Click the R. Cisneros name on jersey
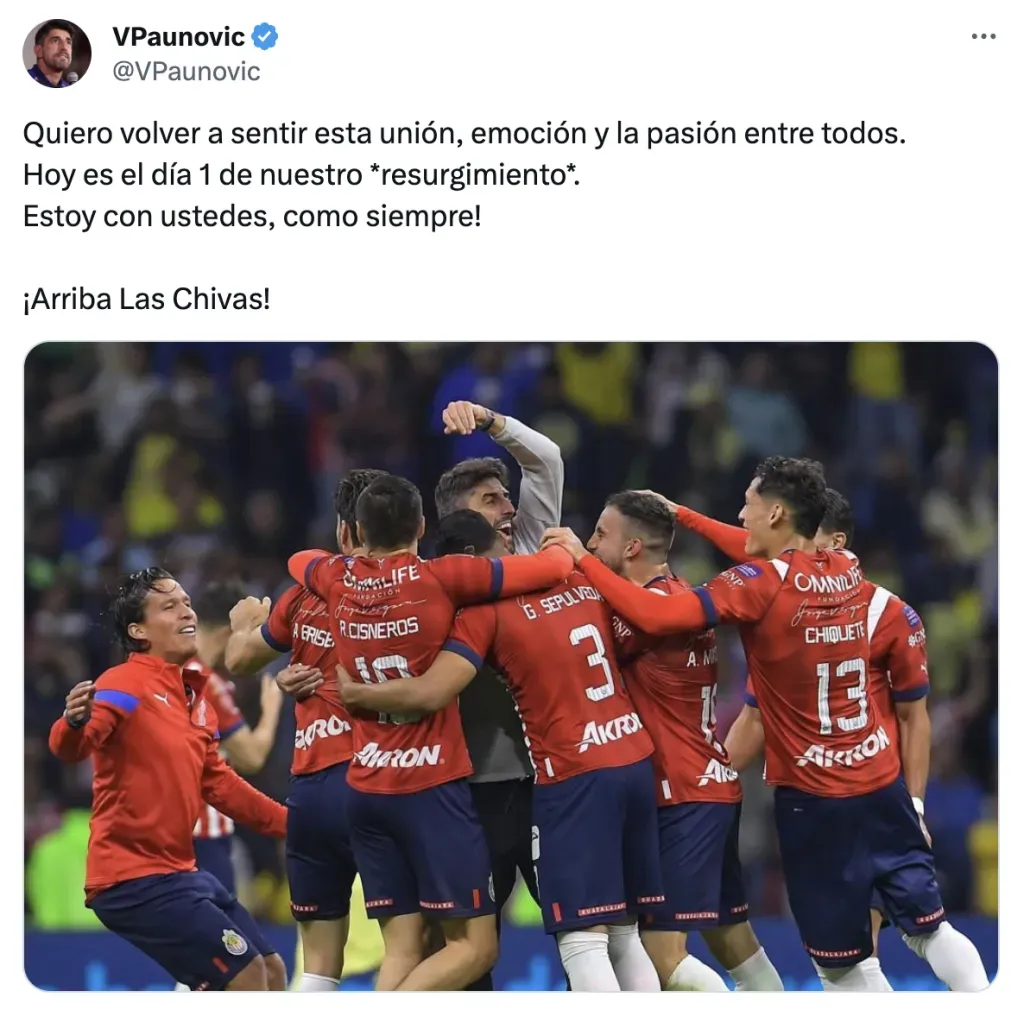This screenshot has width=1024, height=1010. pyautogui.click(x=379, y=629)
